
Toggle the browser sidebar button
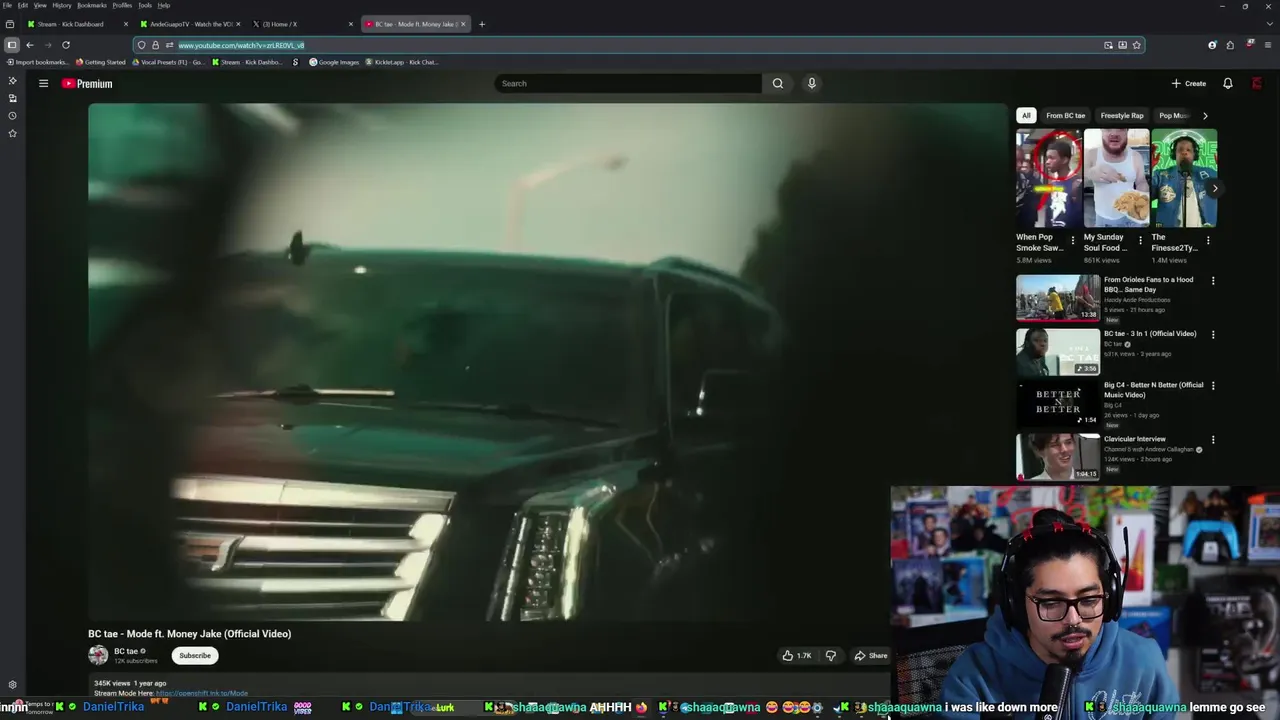11,45
